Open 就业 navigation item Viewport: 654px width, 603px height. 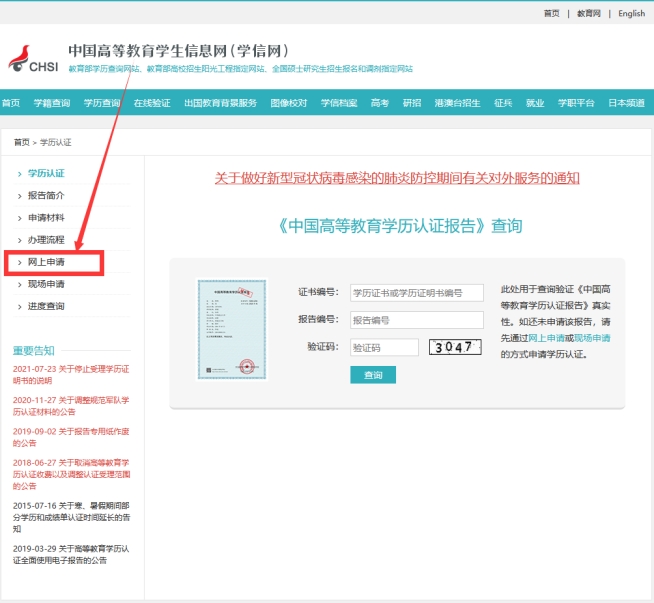(x=535, y=103)
